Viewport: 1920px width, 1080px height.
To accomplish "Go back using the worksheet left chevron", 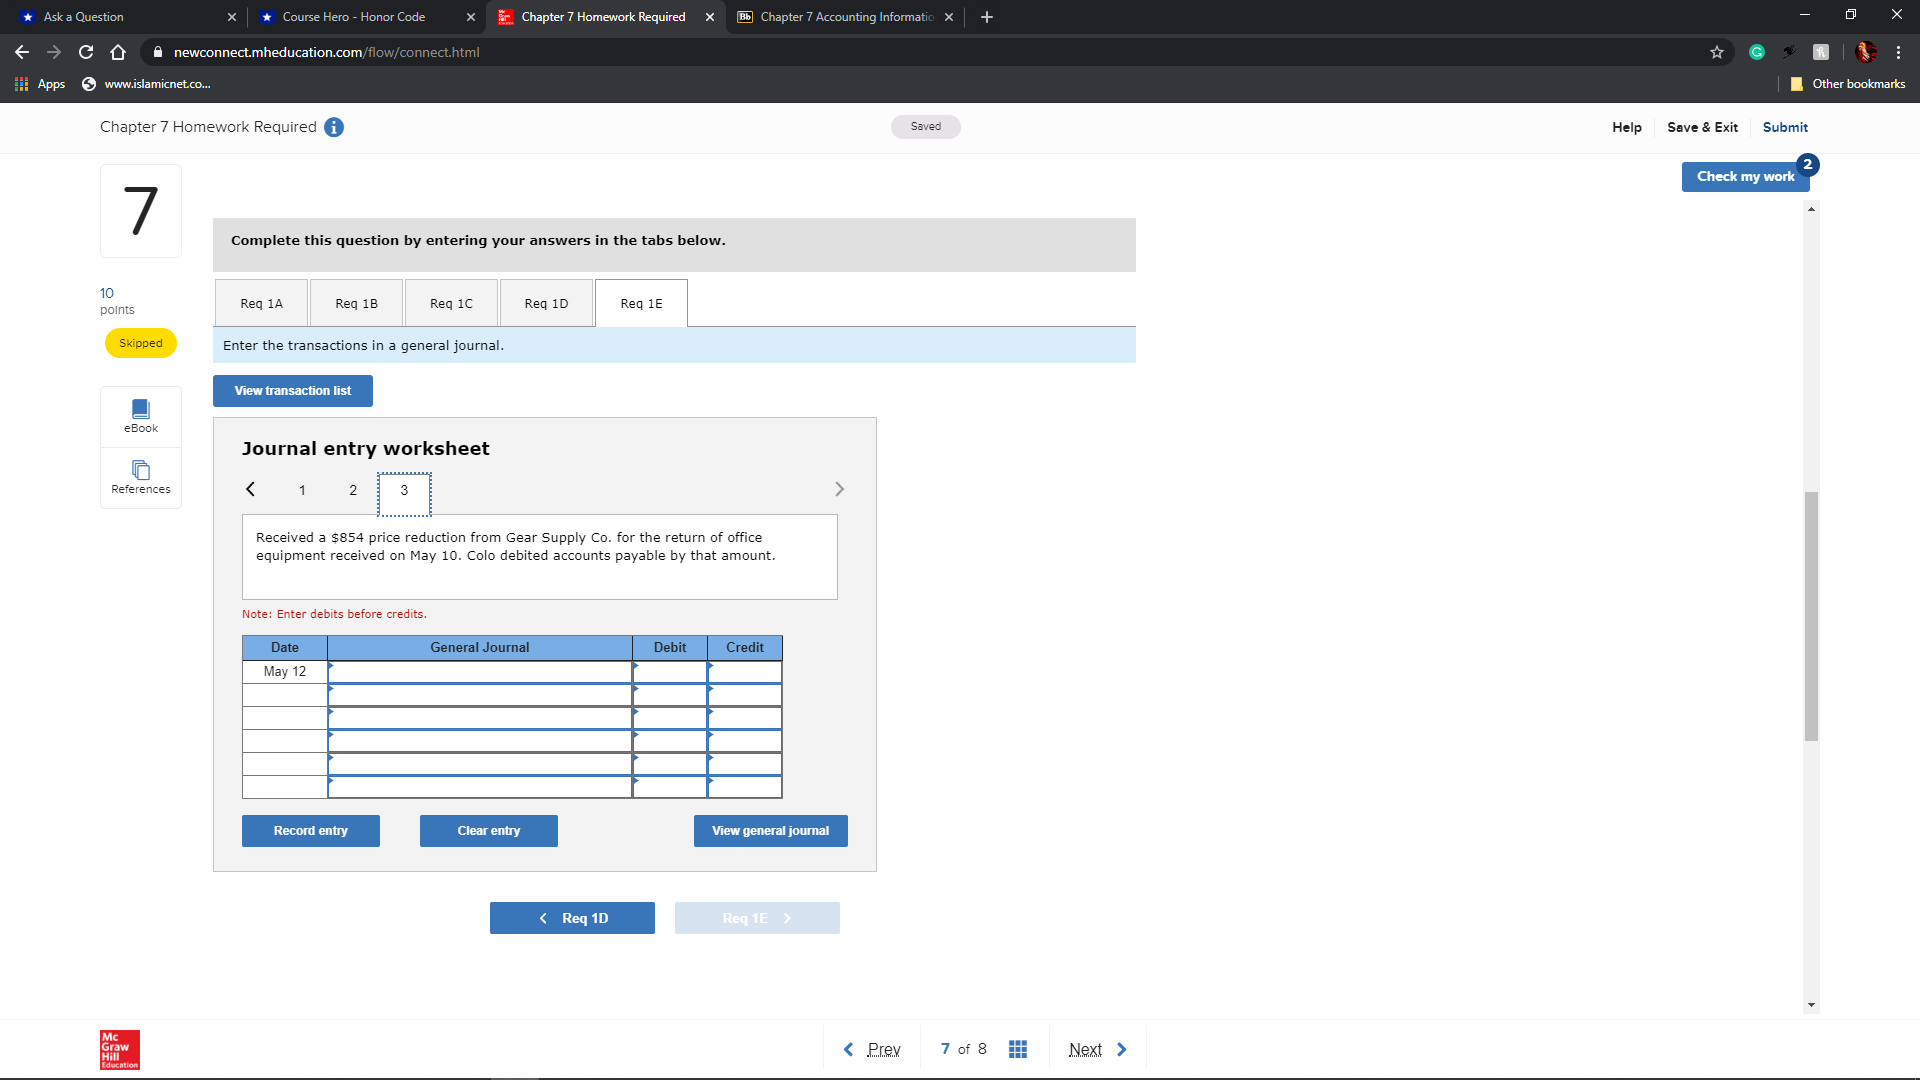I will coord(251,489).
